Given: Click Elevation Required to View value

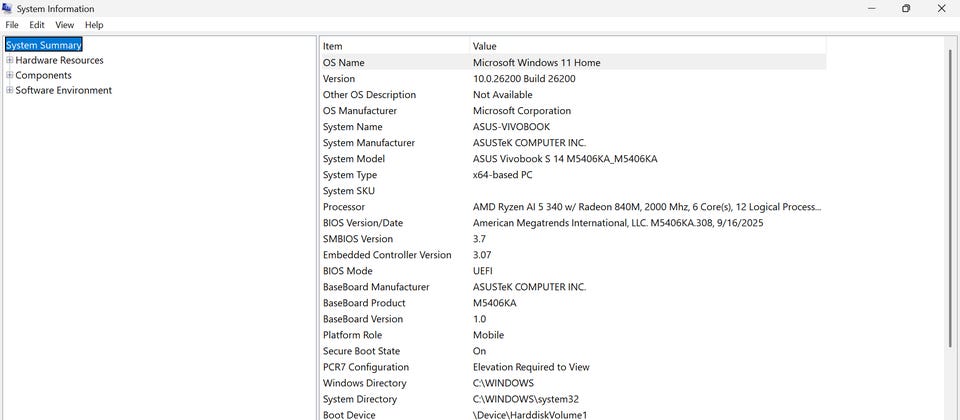Looking at the screenshot, I should (x=531, y=367).
